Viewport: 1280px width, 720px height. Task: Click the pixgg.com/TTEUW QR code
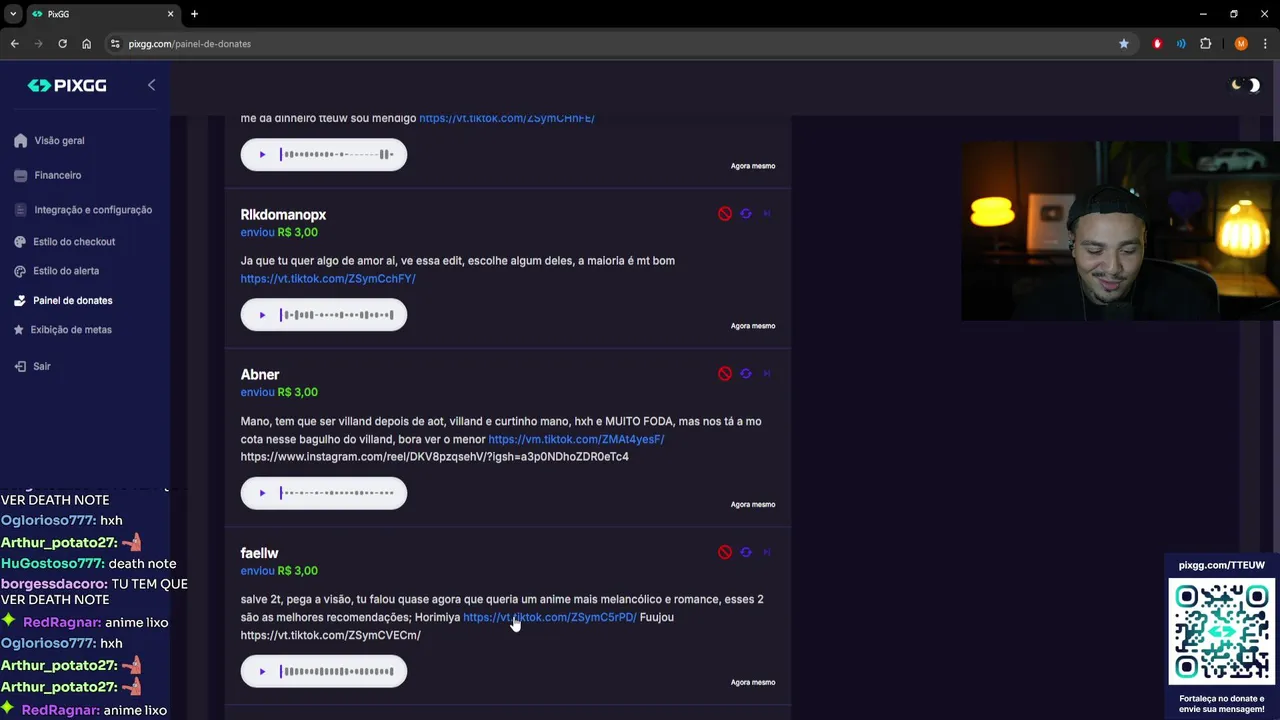pos(1222,632)
